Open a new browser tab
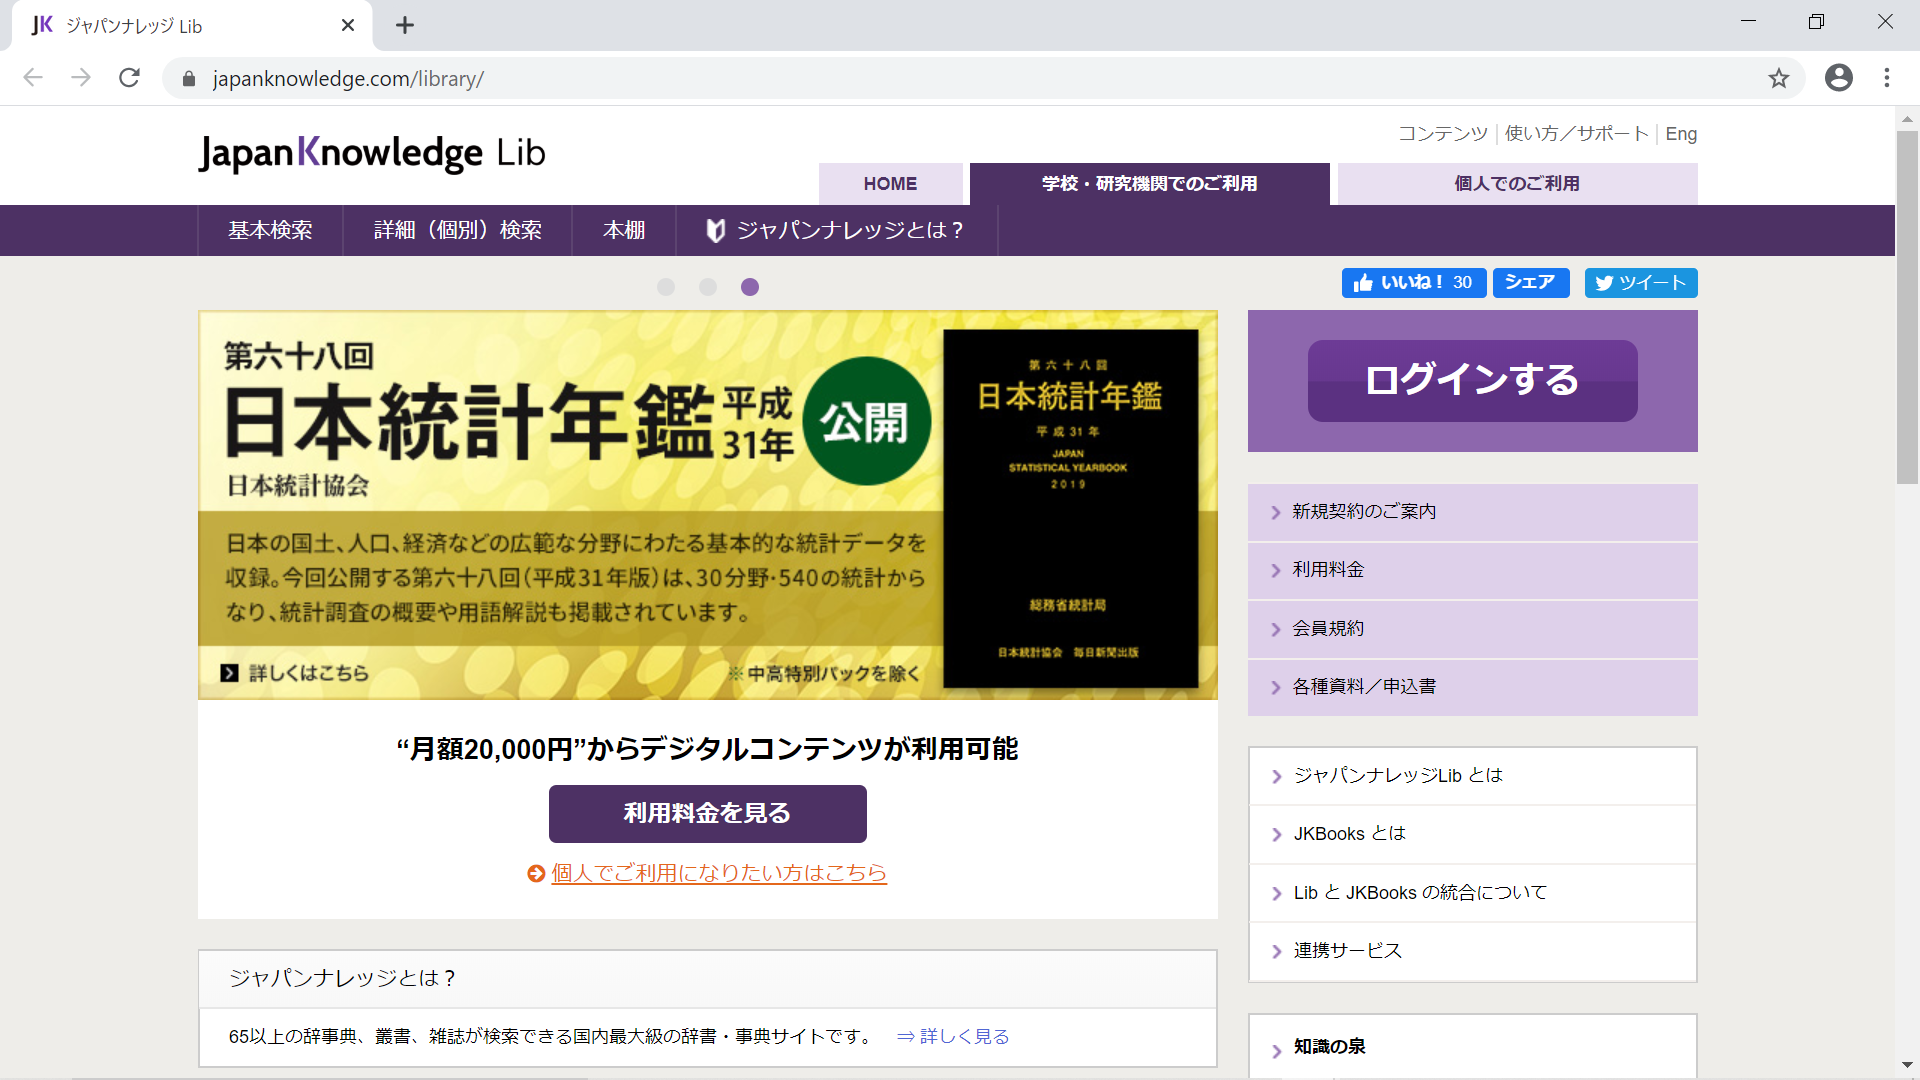 coord(404,25)
